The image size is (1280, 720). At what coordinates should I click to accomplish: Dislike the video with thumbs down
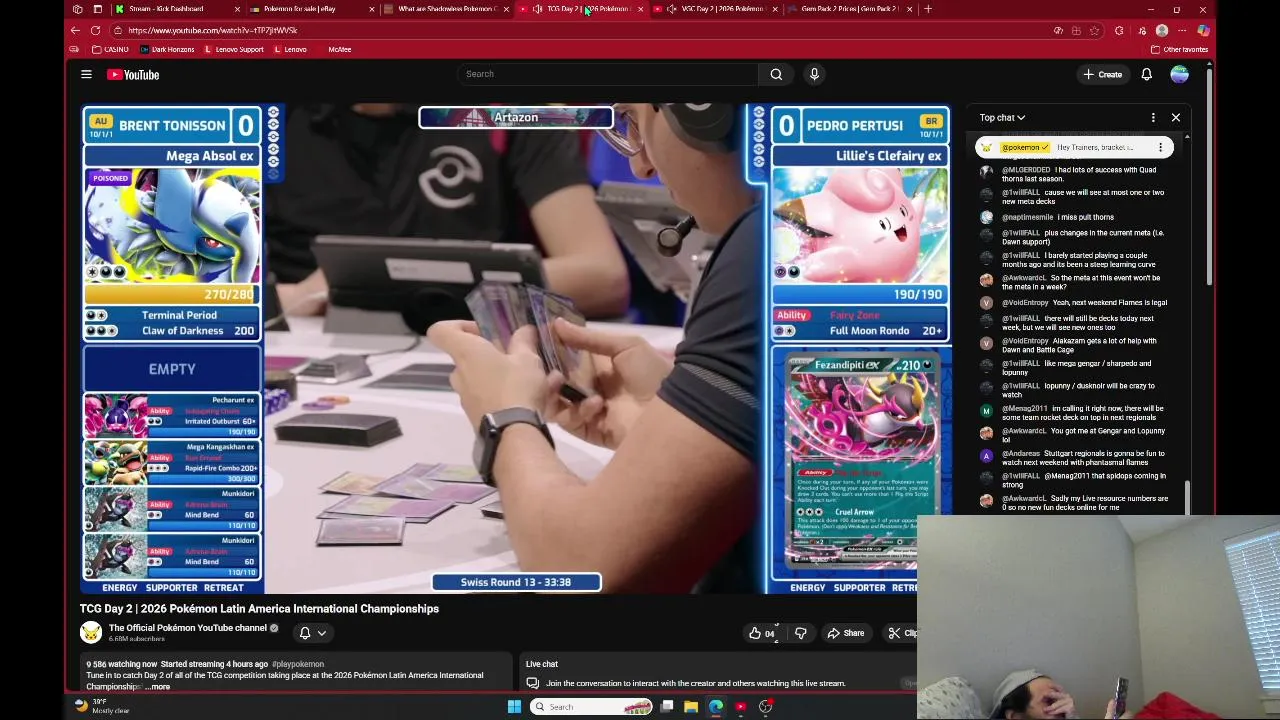pos(800,633)
